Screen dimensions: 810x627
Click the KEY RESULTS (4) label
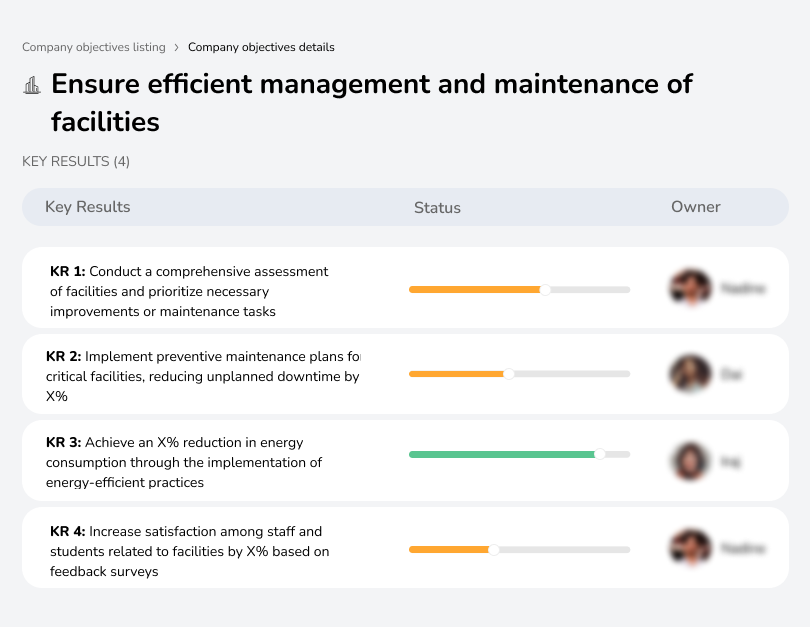pyautogui.click(x=76, y=161)
